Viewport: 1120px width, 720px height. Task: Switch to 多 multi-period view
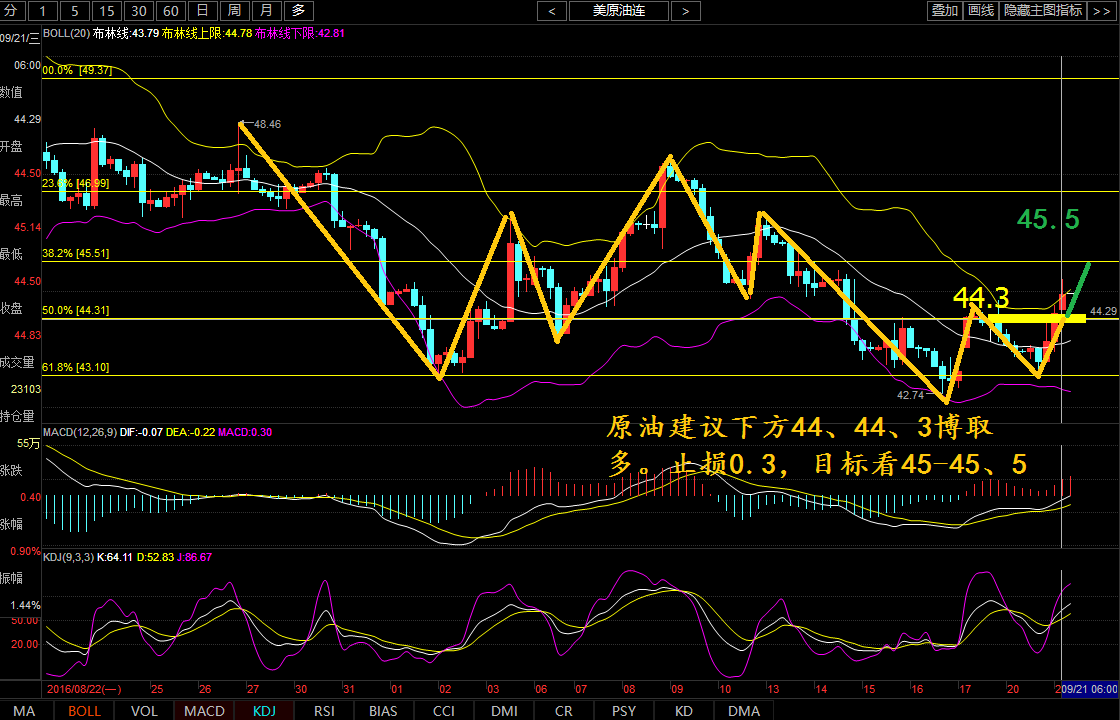click(x=298, y=11)
